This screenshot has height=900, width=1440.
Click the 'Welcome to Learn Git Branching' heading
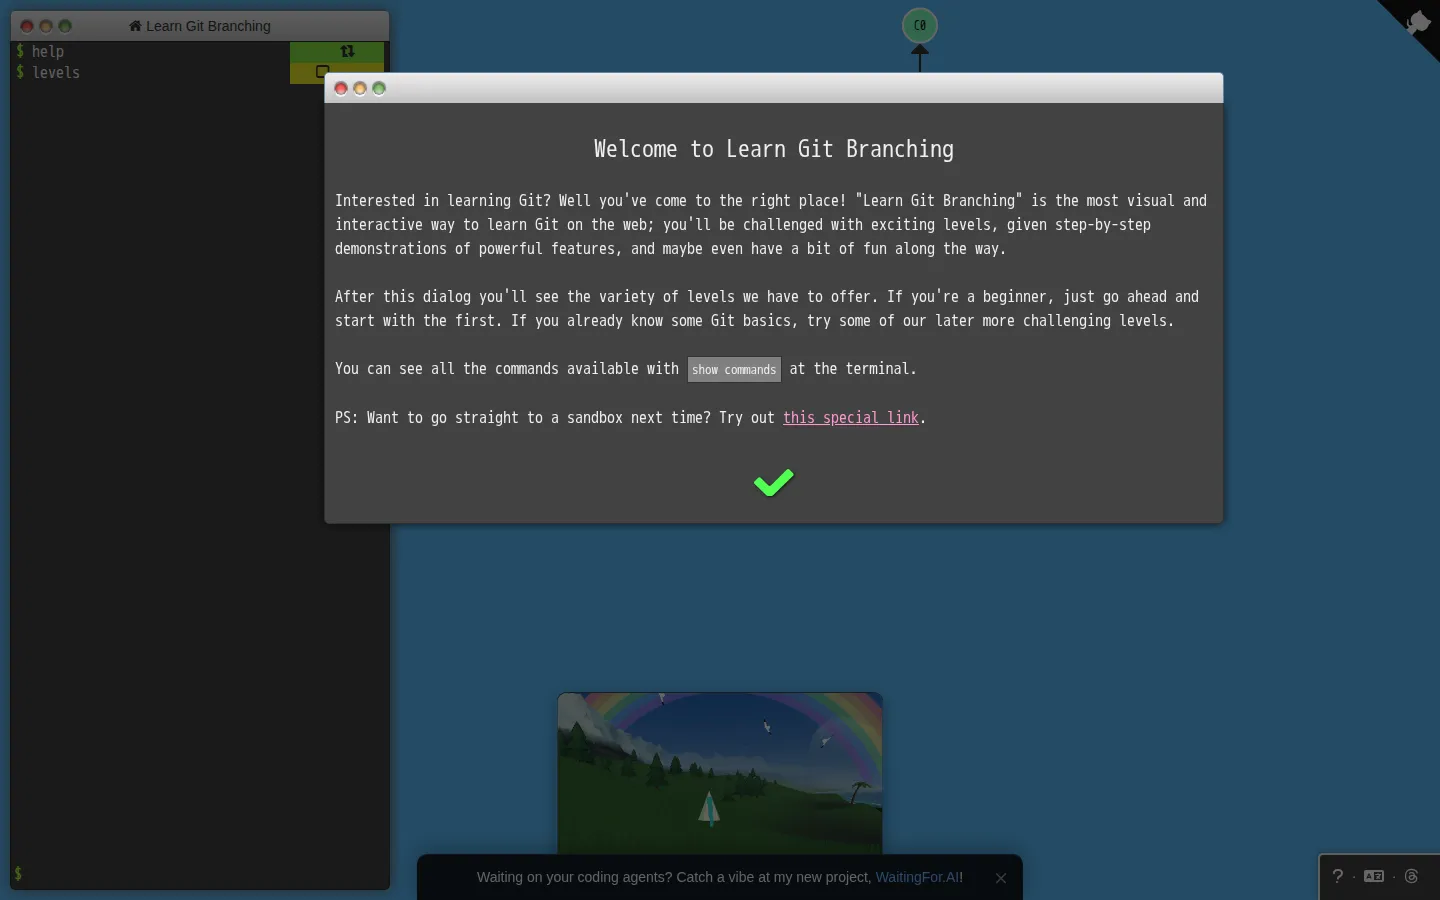coord(773,149)
